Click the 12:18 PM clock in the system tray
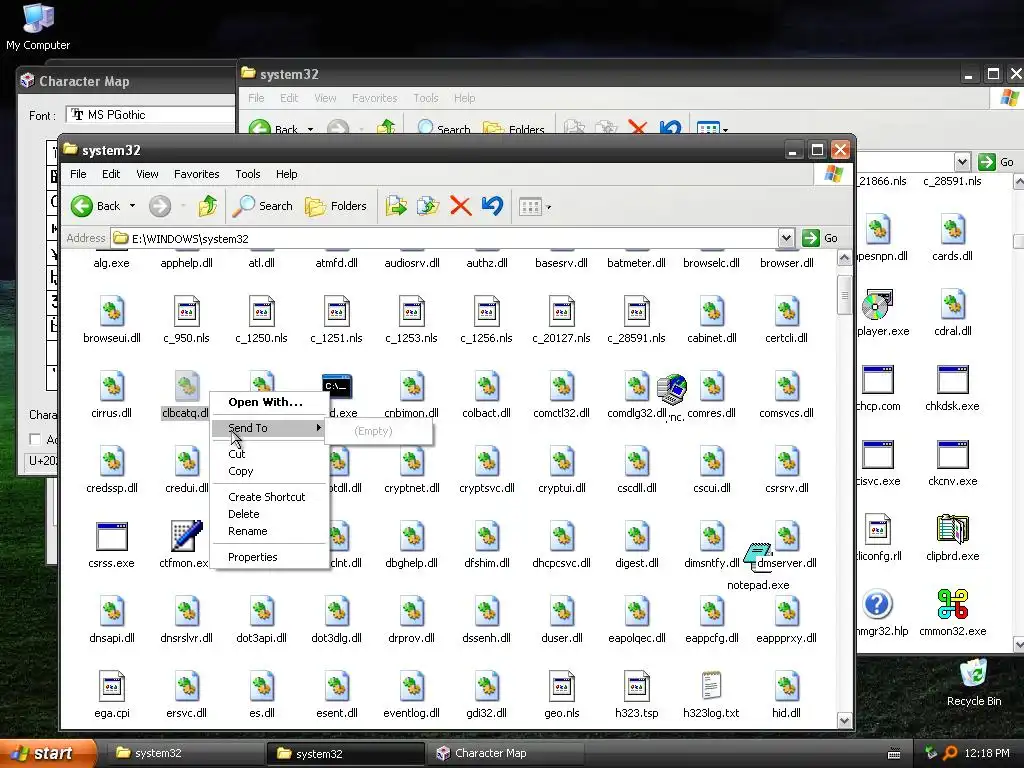The width and height of the screenshot is (1024, 768). coord(987,753)
